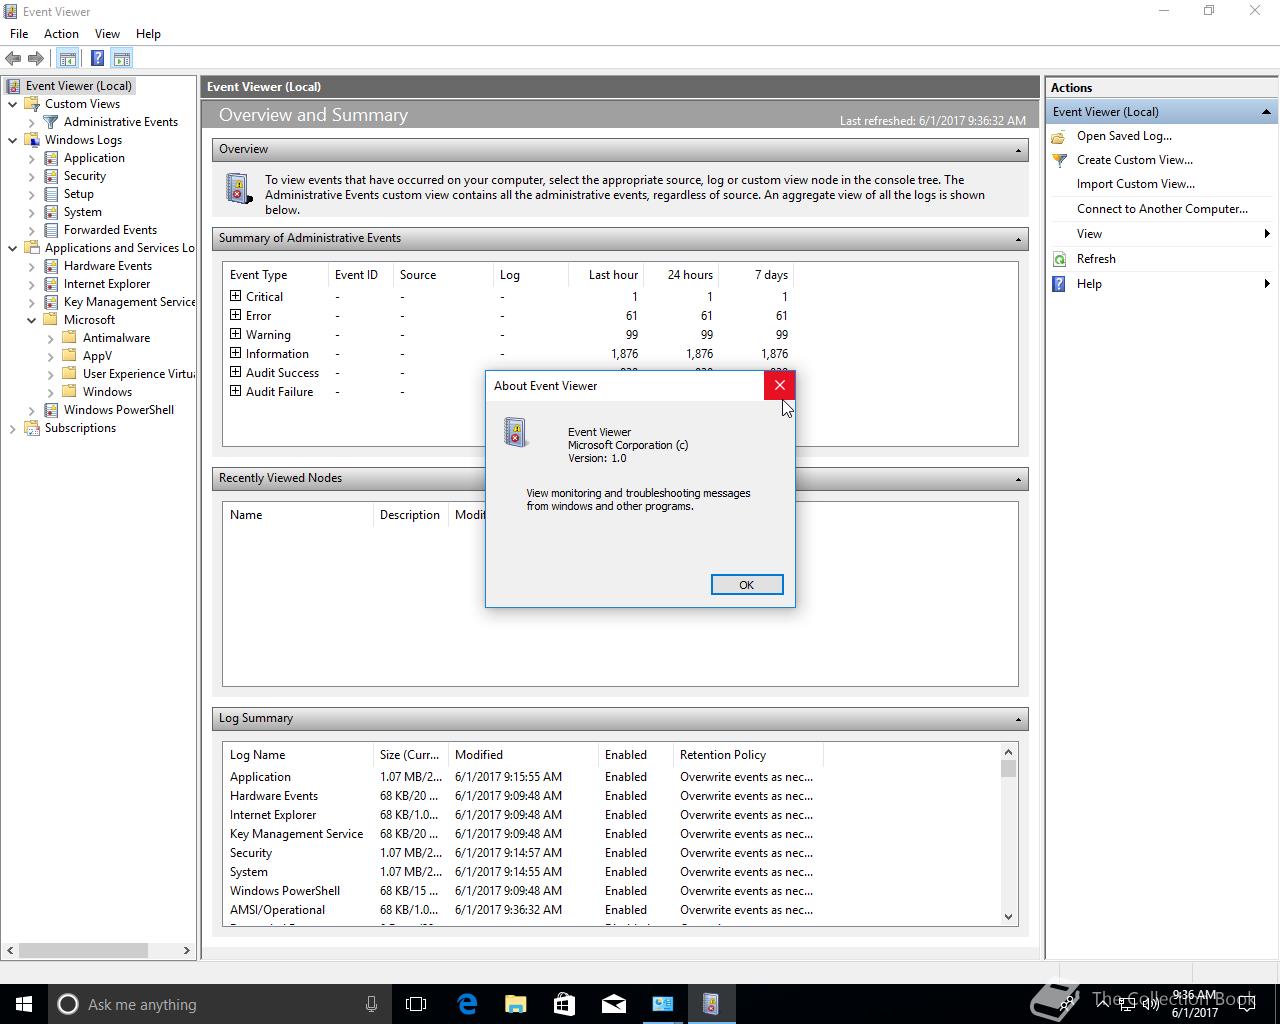Image resolution: width=1280 pixels, height=1024 pixels.
Task: Select Forwarded Events in the tree
Action: (x=110, y=230)
